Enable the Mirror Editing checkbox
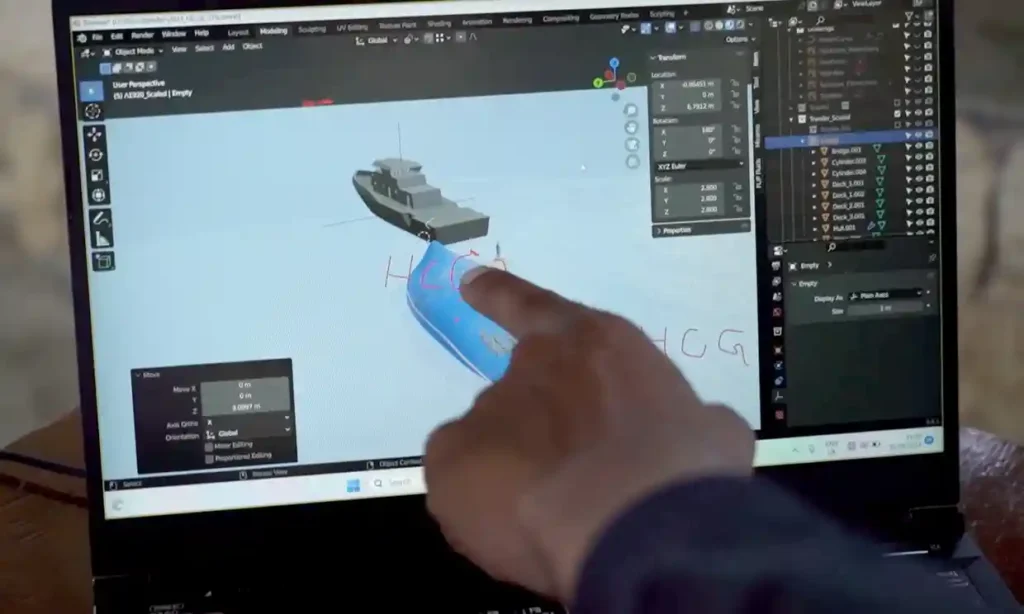1024x614 pixels. [209, 447]
